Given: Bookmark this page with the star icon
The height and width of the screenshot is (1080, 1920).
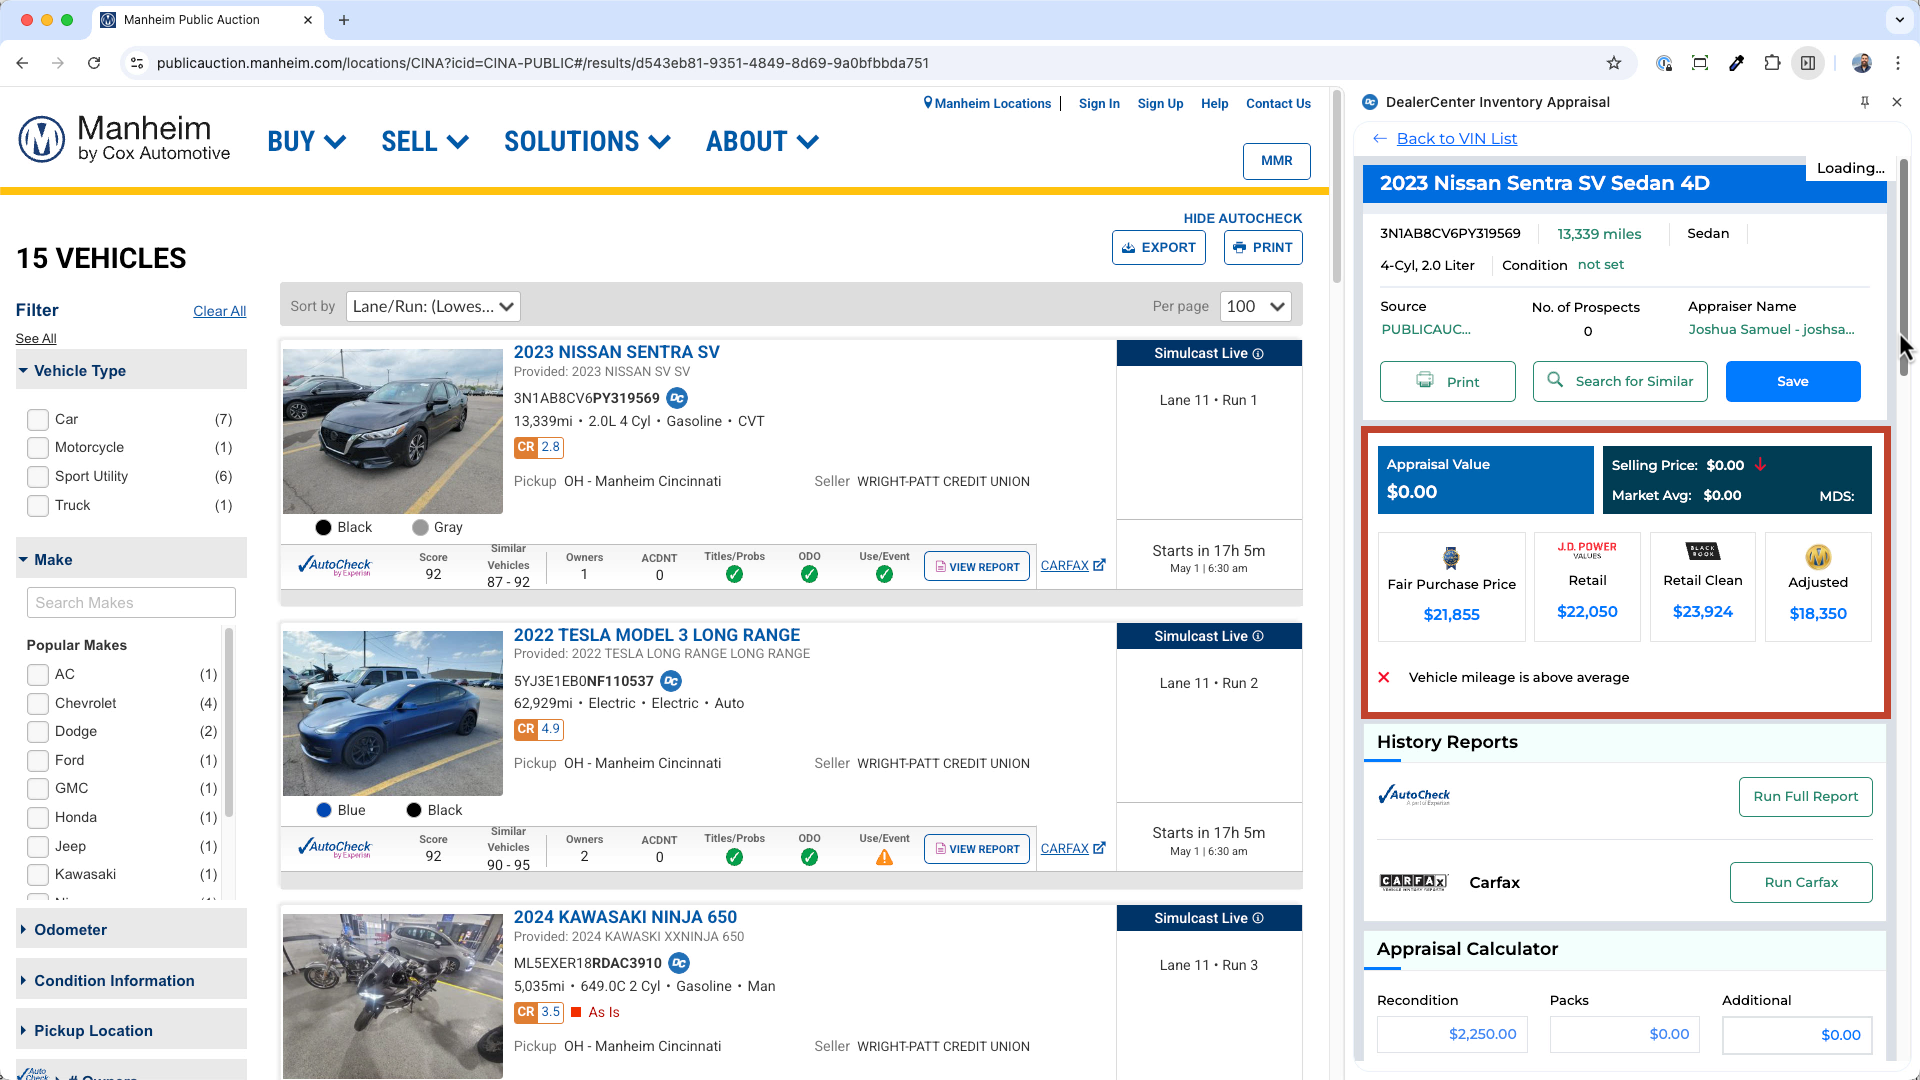Looking at the screenshot, I should pyautogui.click(x=1614, y=63).
